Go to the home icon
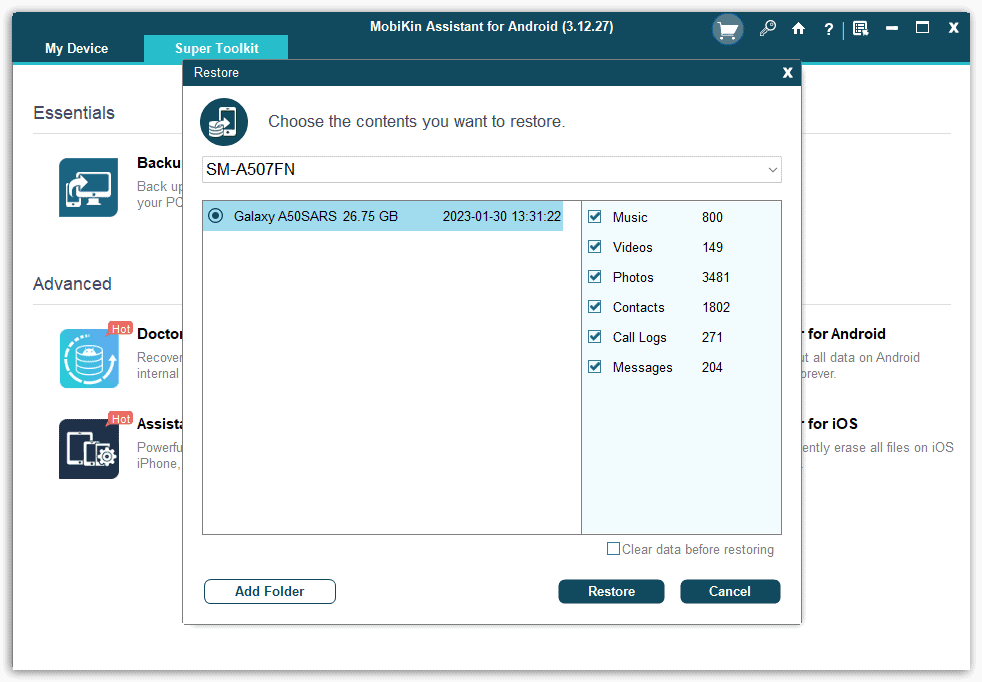982x682 pixels. (798, 28)
